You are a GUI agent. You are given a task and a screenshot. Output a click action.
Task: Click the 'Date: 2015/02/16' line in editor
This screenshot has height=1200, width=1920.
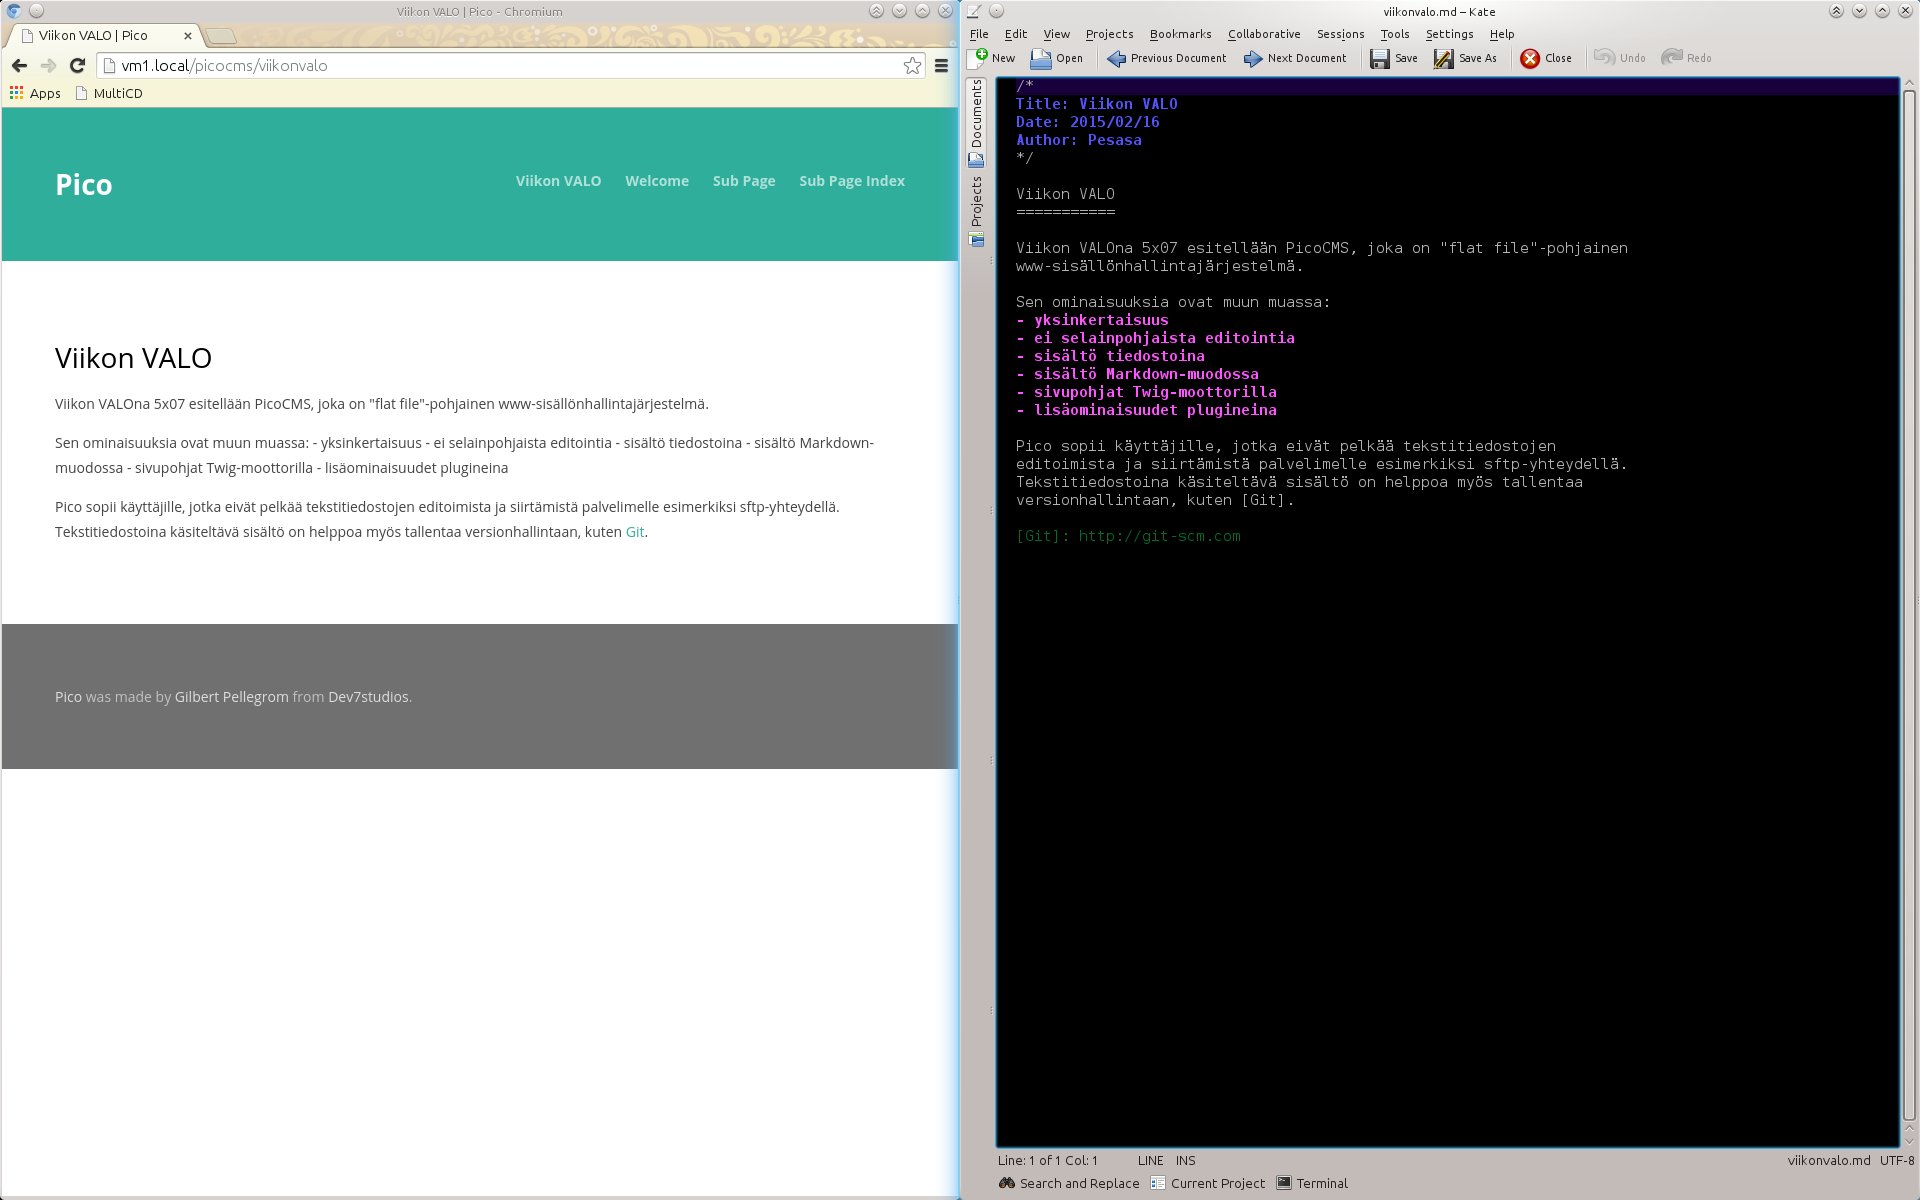tap(1088, 122)
